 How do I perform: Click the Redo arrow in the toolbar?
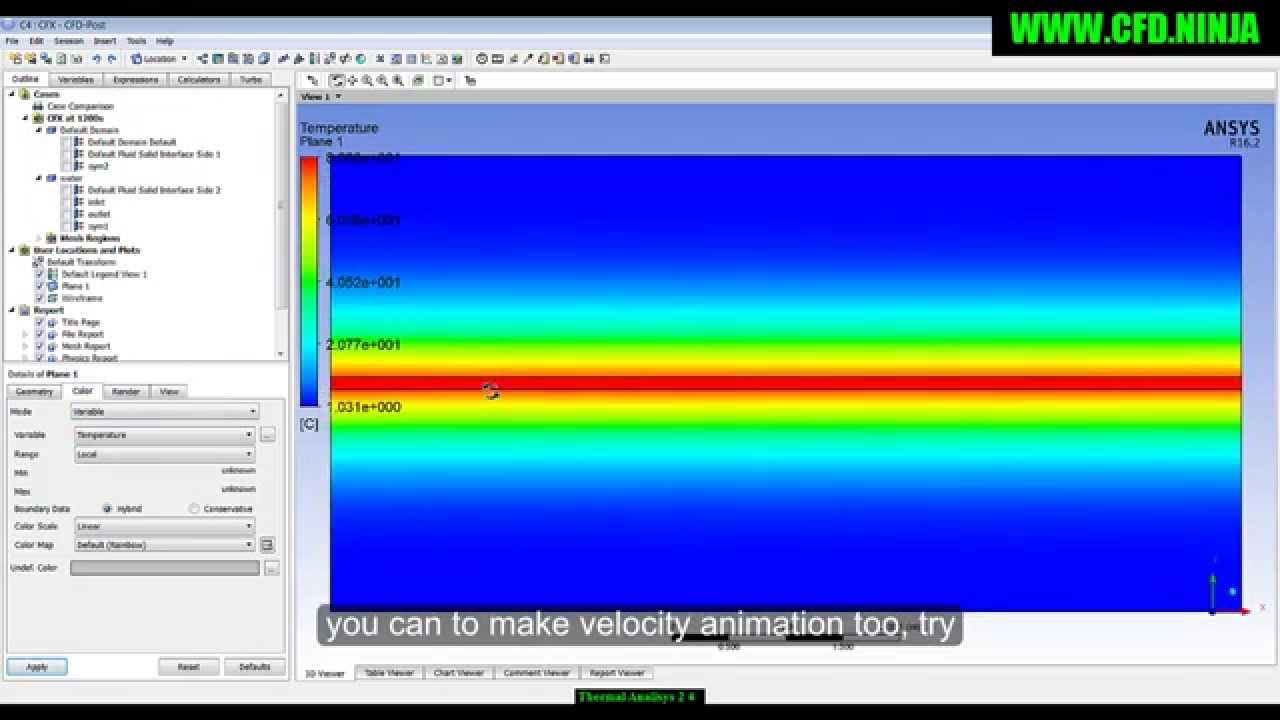(111, 59)
